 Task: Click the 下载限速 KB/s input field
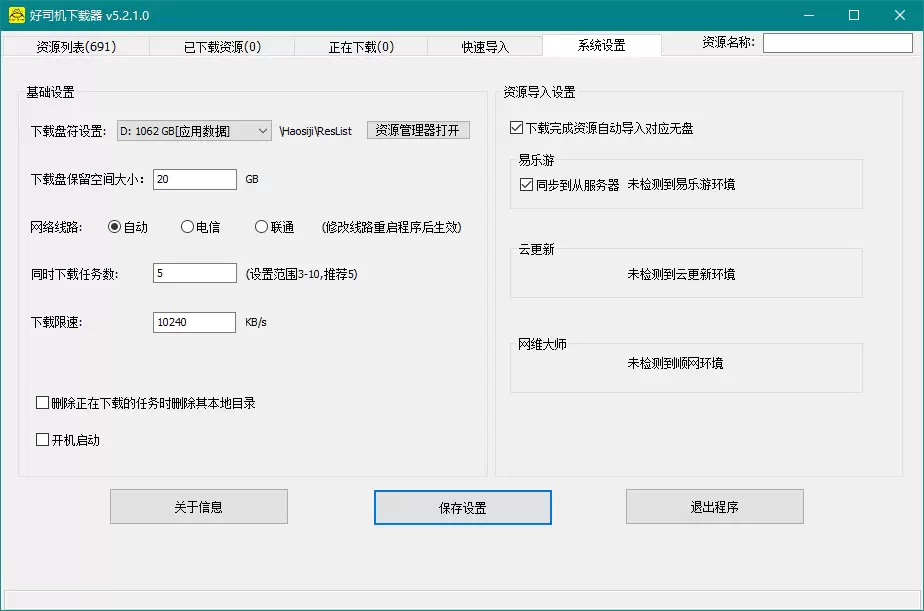click(x=194, y=322)
